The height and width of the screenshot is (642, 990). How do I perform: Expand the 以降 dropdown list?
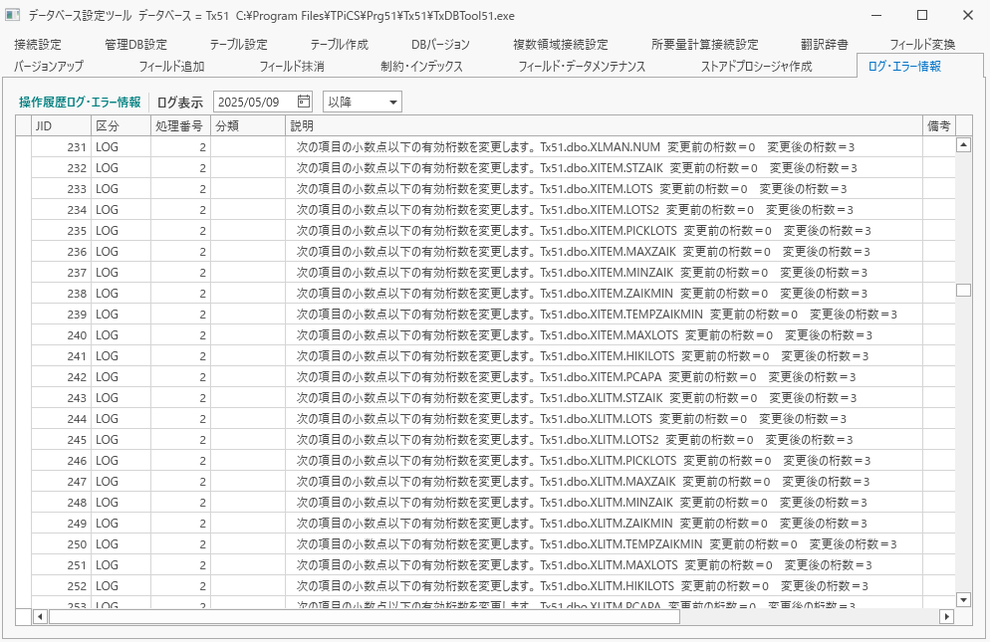click(x=362, y=102)
